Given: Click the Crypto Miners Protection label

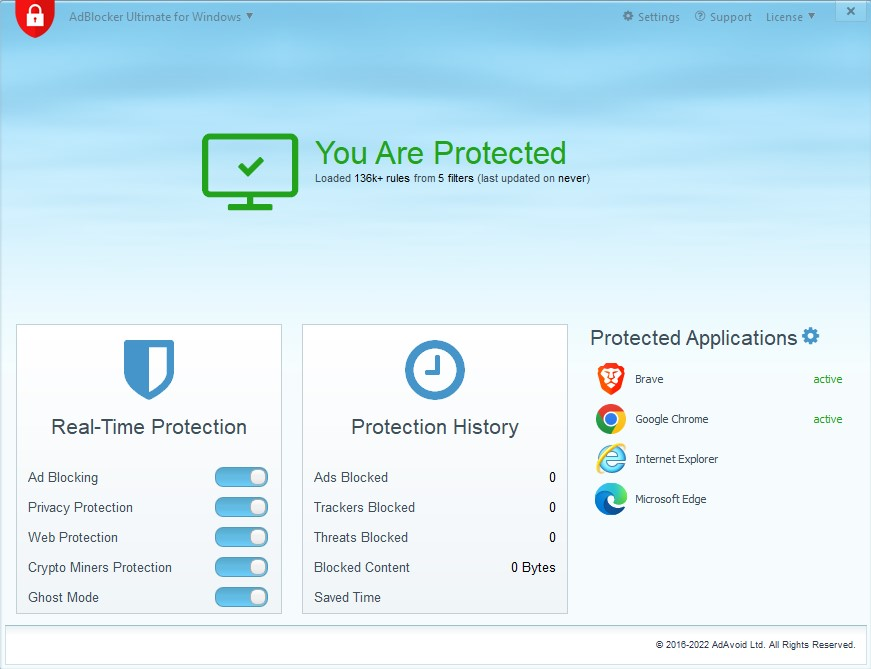Looking at the screenshot, I should point(99,567).
